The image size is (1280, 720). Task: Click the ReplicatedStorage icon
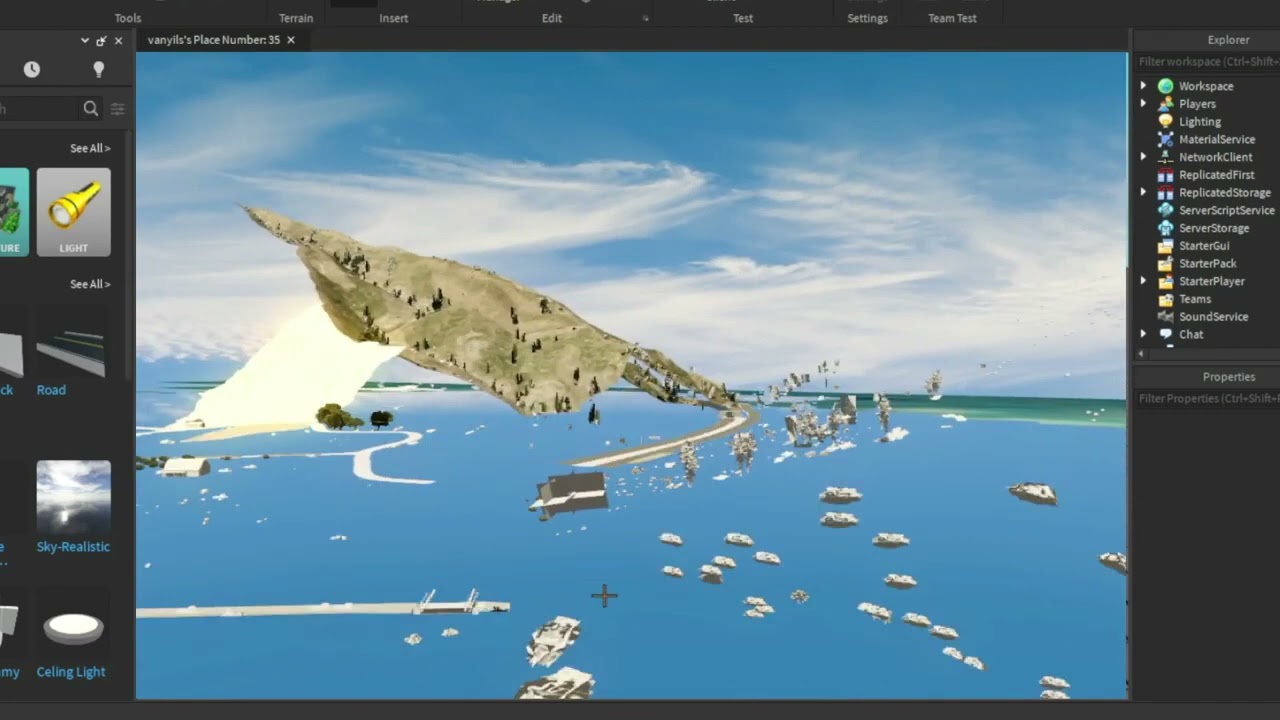coord(1165,192)
